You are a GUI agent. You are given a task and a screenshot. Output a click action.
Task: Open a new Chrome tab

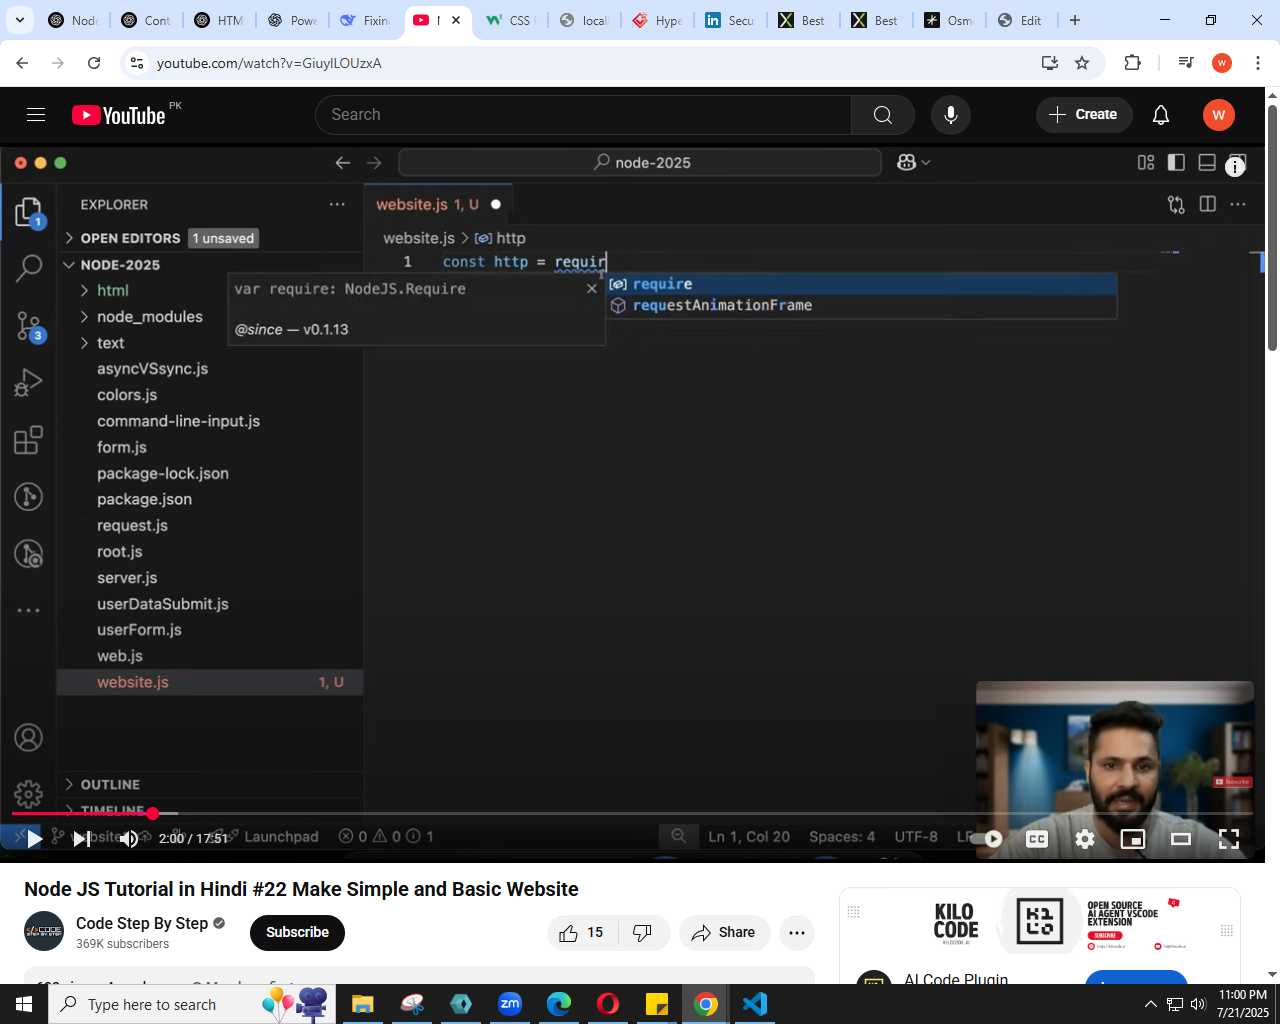tap(1075, 20)
